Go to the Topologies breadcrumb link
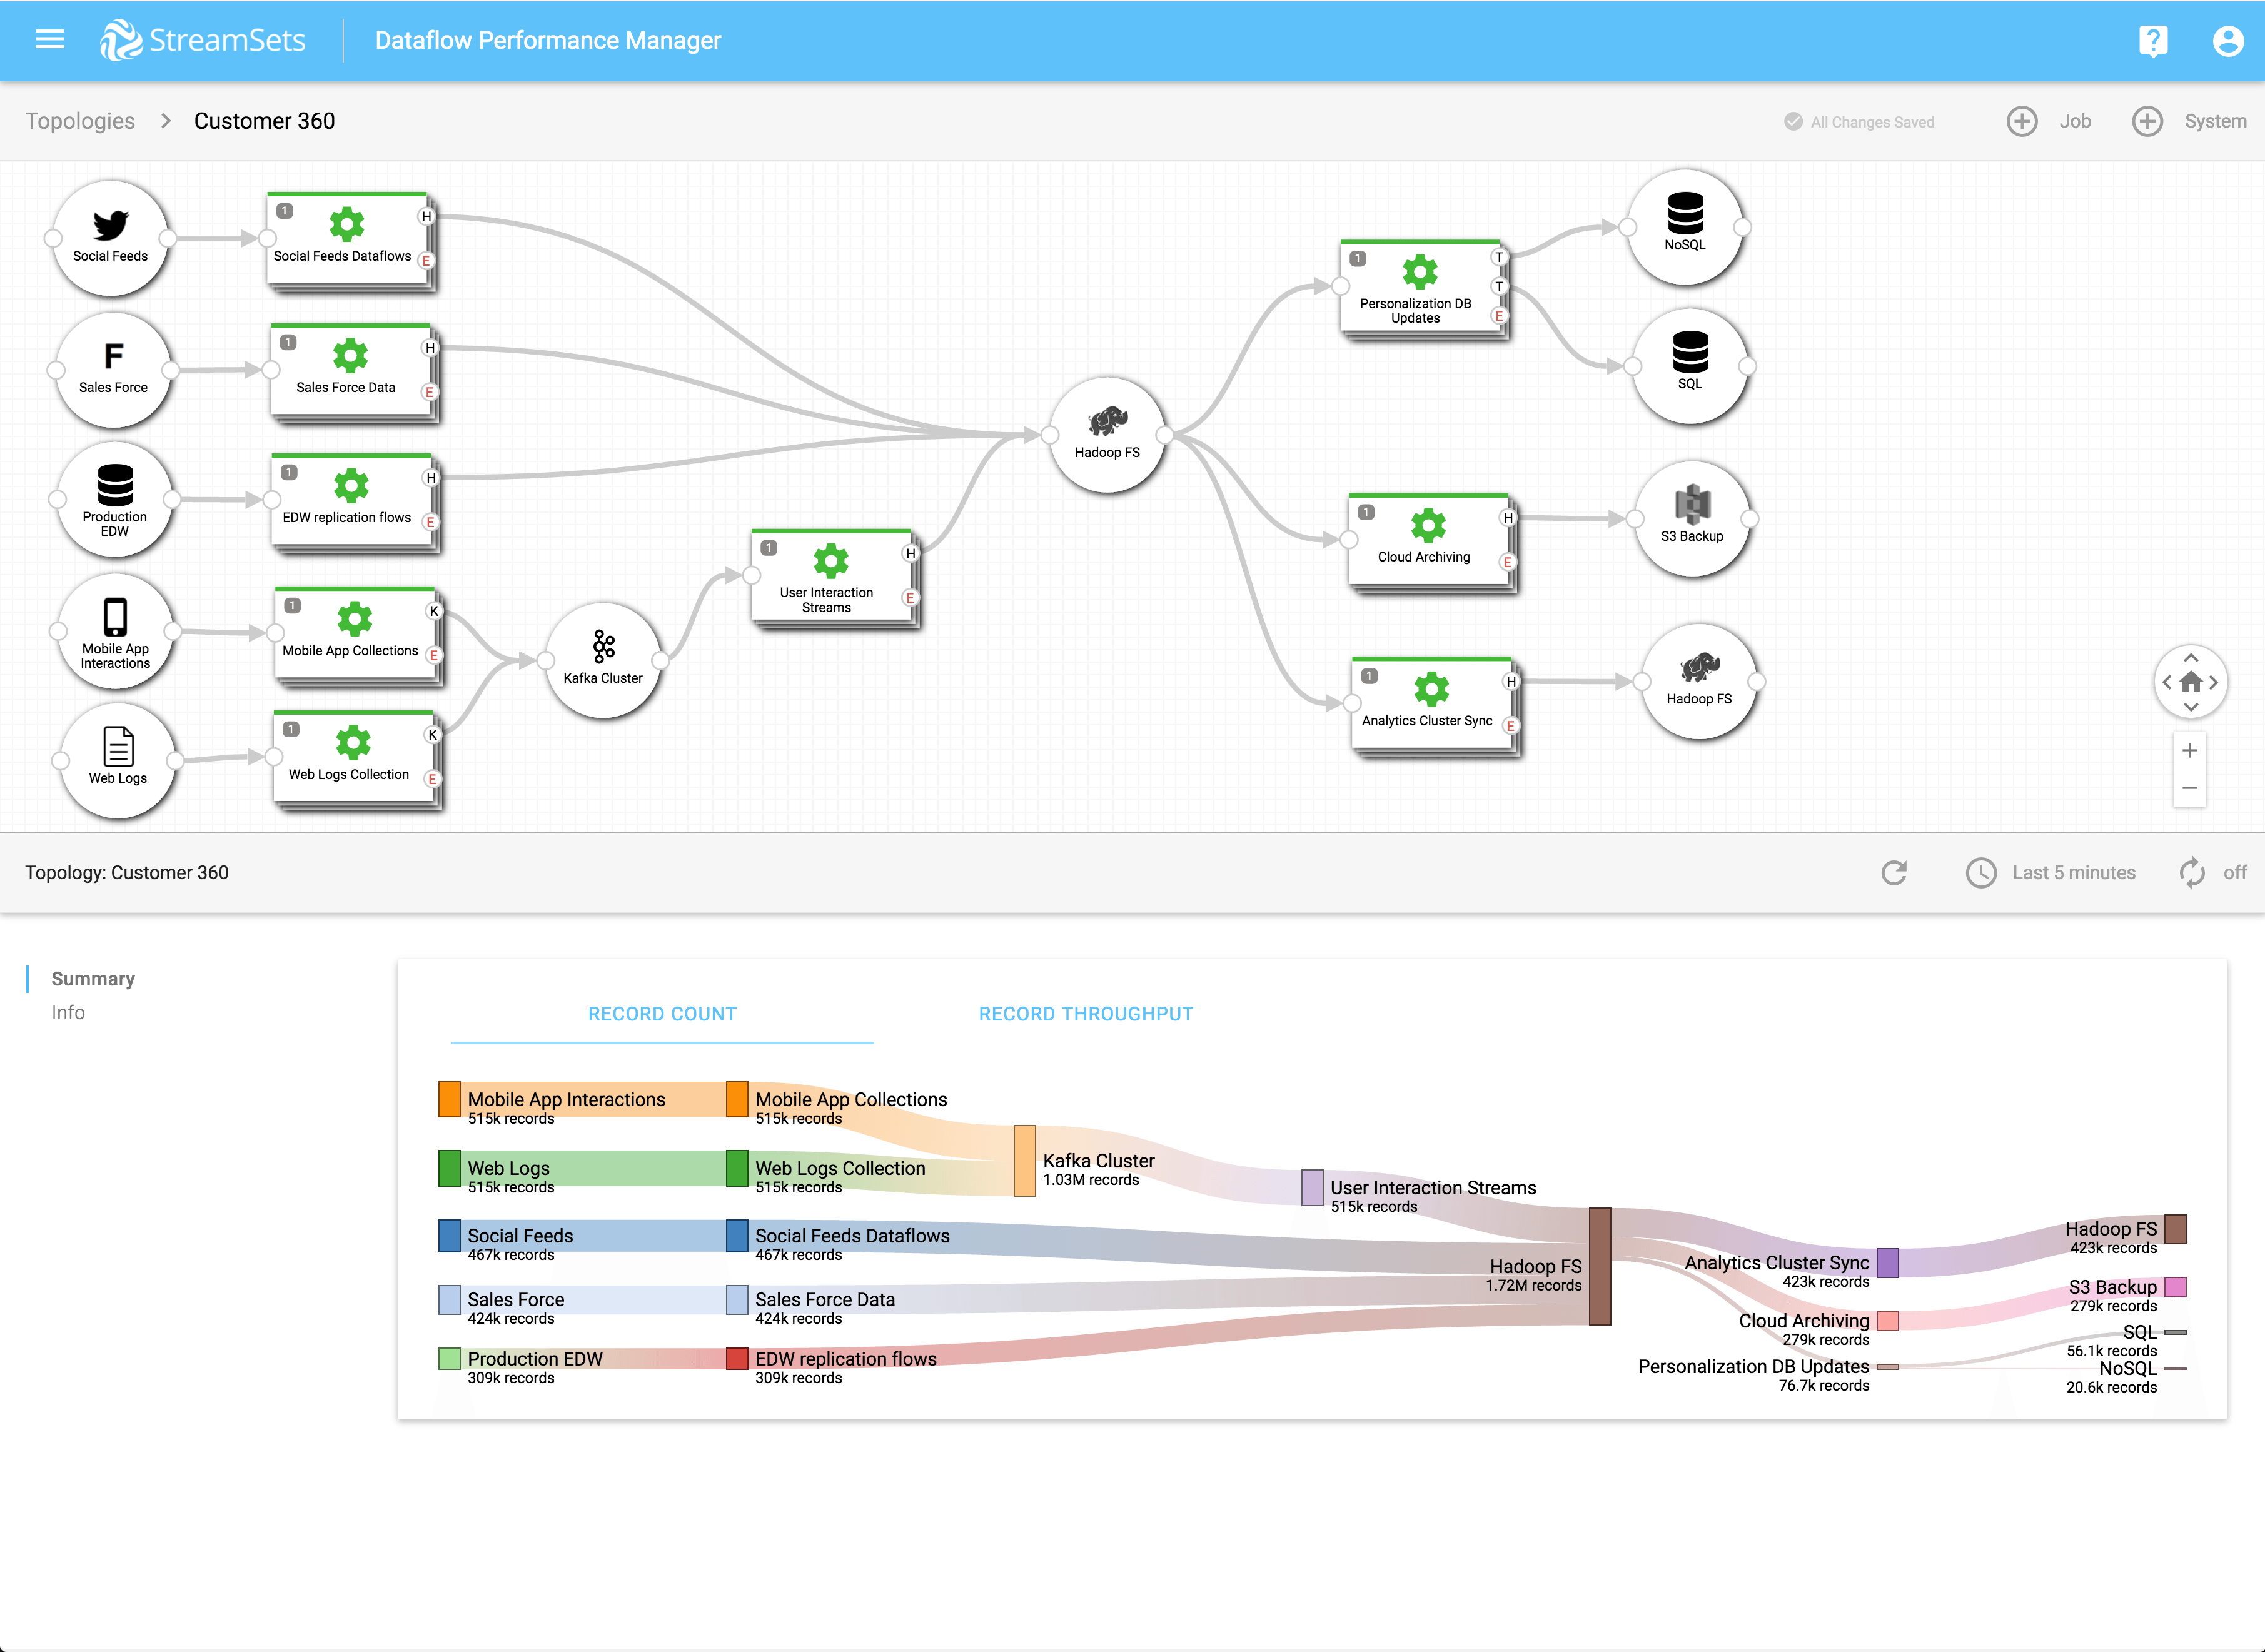This screenshot has width=2265, height=1652. (80, 121)
